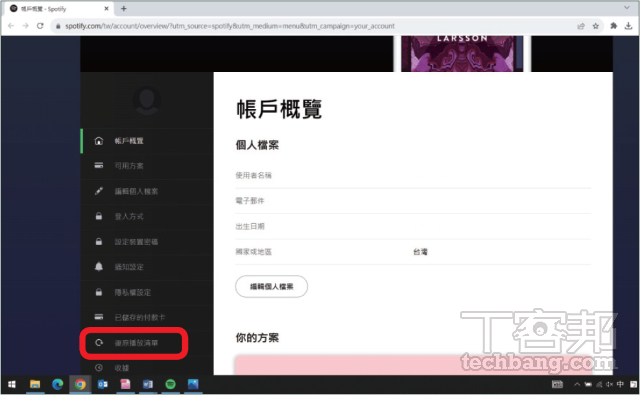Screen dimensions: 640x395
Task: Go to 登入方式 sidebar item
Action: (x=147, y=216)
